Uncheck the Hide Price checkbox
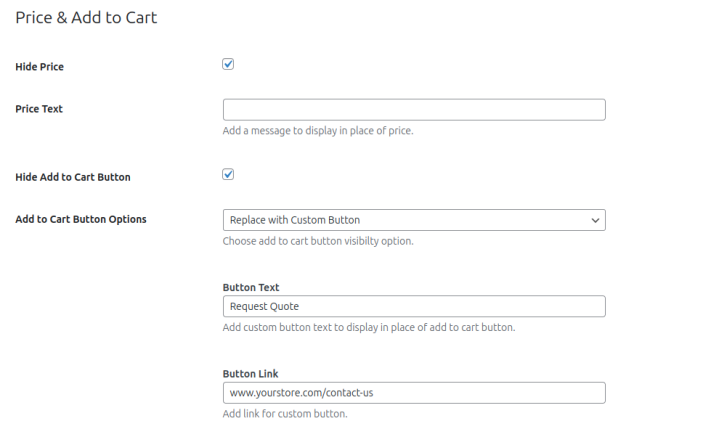Image resolution: width=703 pixels, height=437 pixels. click(228, 64)
